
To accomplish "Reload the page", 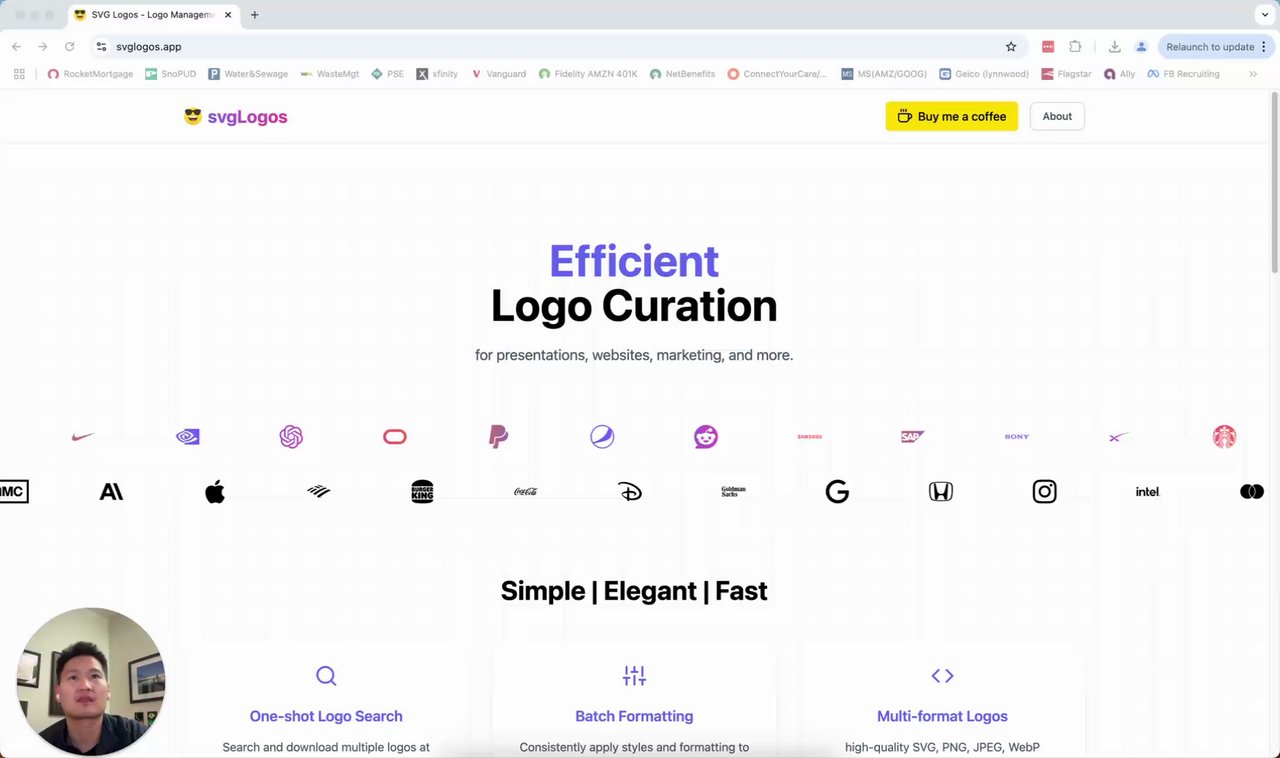I will (69, 47).
